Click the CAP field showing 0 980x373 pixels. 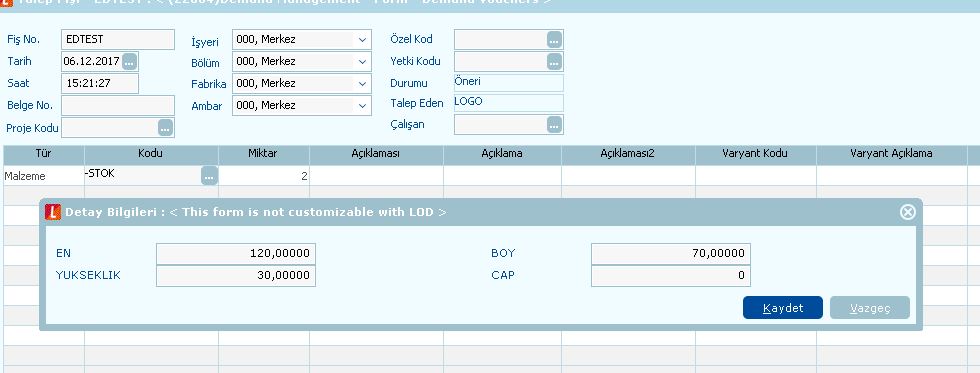(x=671, y=276)
